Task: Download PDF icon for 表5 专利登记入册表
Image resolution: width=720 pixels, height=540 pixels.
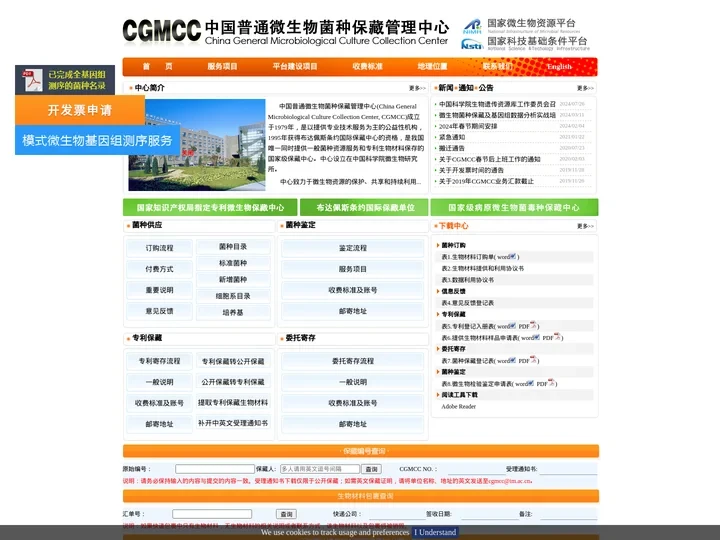Action: (534, 325)
